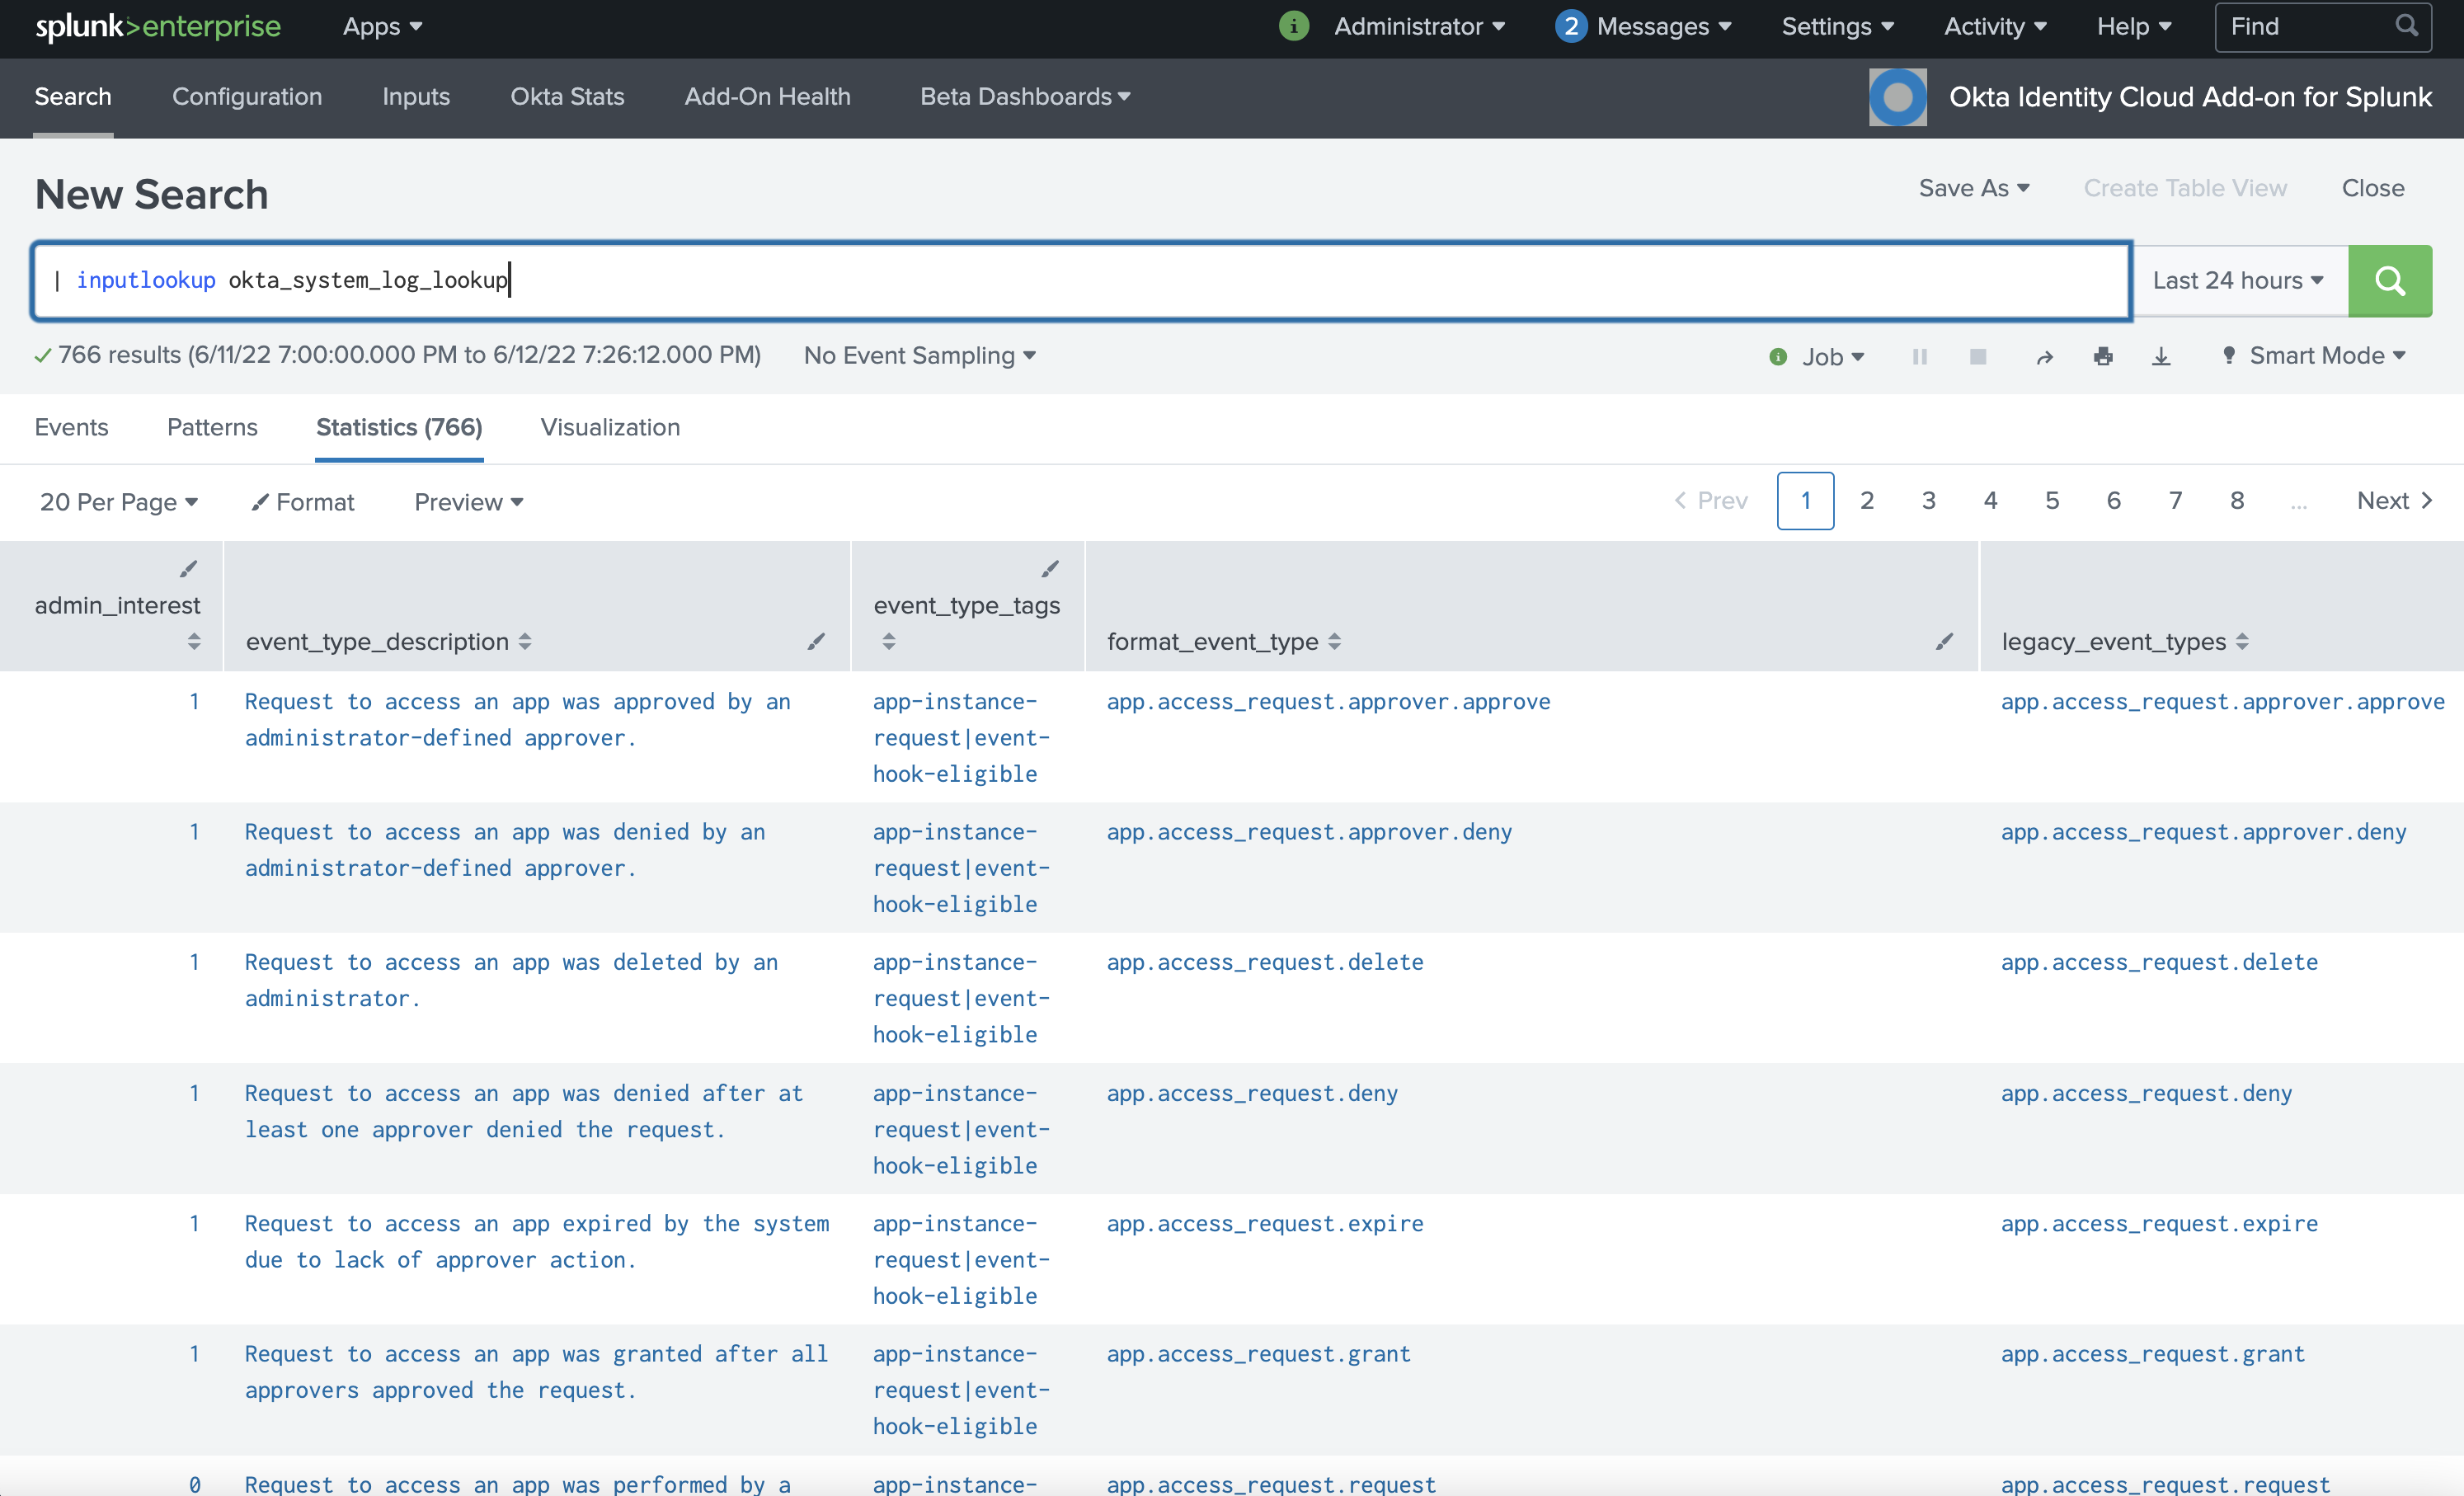Open the Inputs nav tab

[x=415, y=96]
